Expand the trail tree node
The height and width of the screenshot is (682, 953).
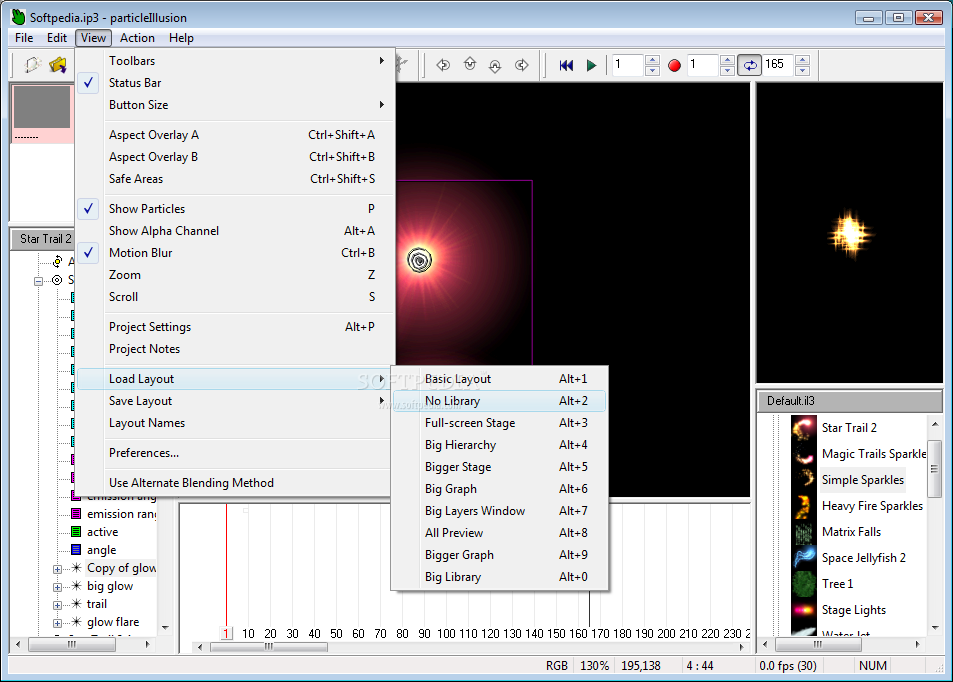coord(57,605)
